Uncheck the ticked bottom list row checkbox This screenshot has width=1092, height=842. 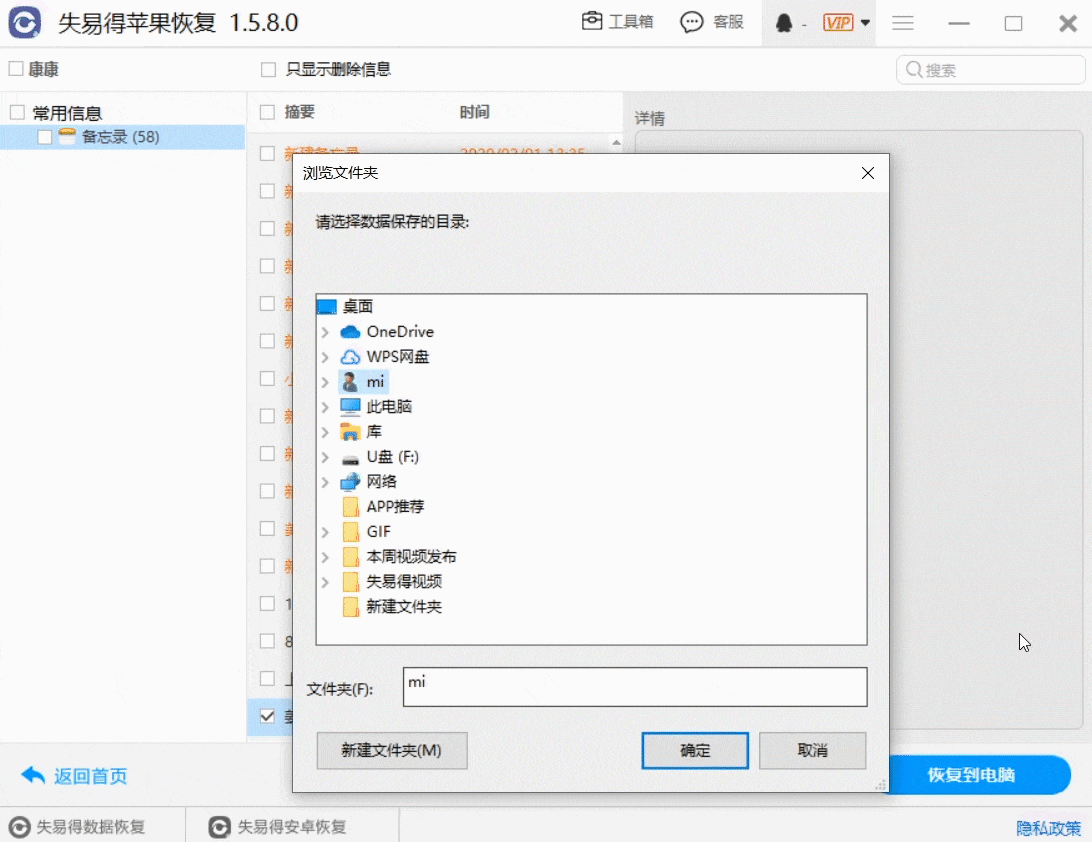click(x=267, y=716)
